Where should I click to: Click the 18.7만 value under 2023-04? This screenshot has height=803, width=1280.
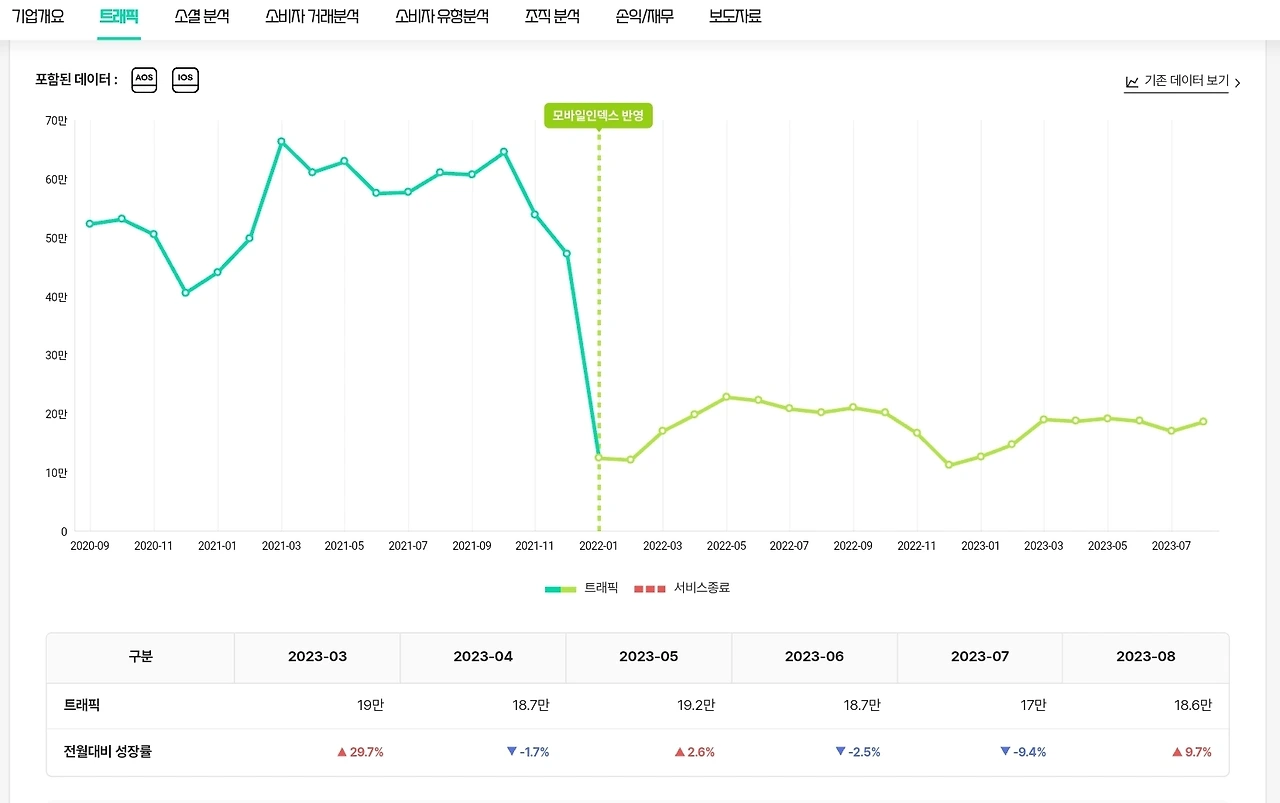pyautogui.click(x=531, y=706)
